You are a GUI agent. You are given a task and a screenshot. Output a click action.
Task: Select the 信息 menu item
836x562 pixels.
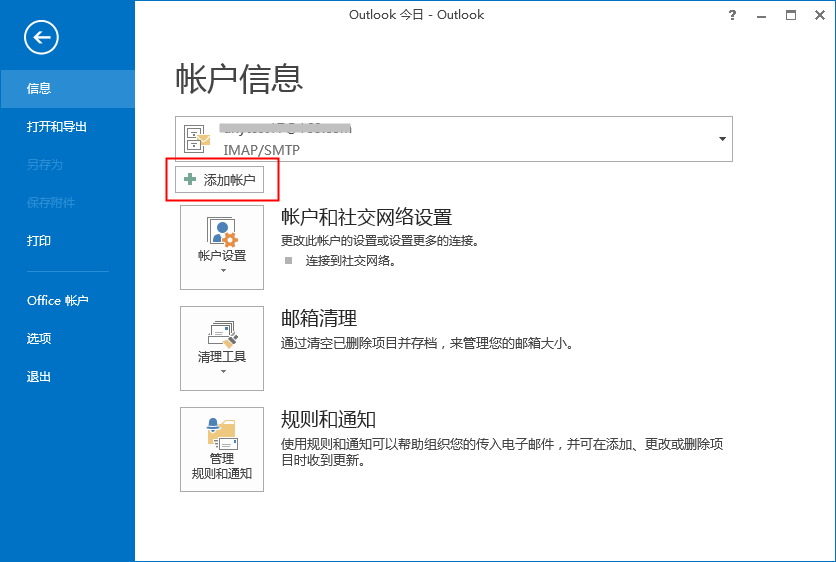(x=67, y=89)
